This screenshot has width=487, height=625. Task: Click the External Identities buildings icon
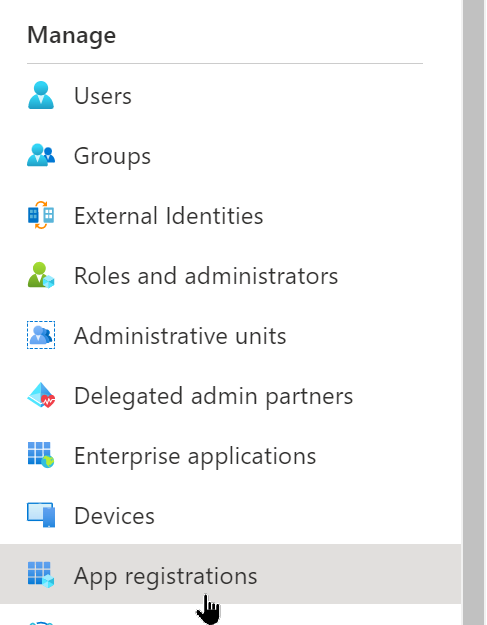(x=41, y=215)
